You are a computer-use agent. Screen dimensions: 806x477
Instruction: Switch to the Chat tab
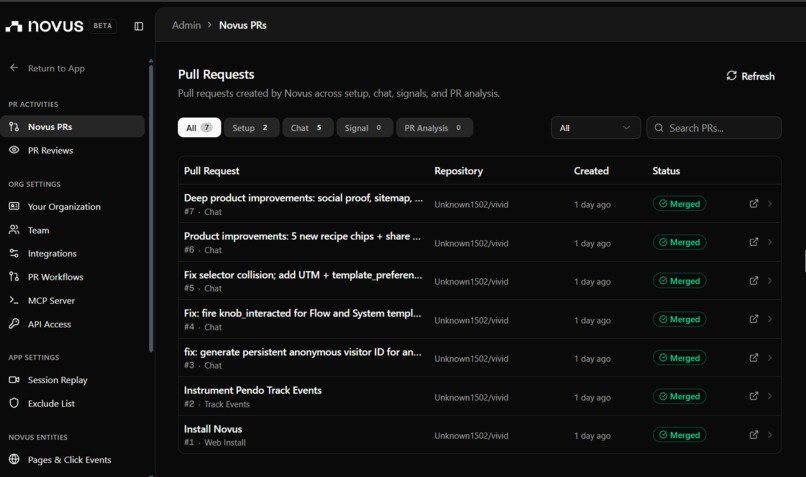[307, 127]
